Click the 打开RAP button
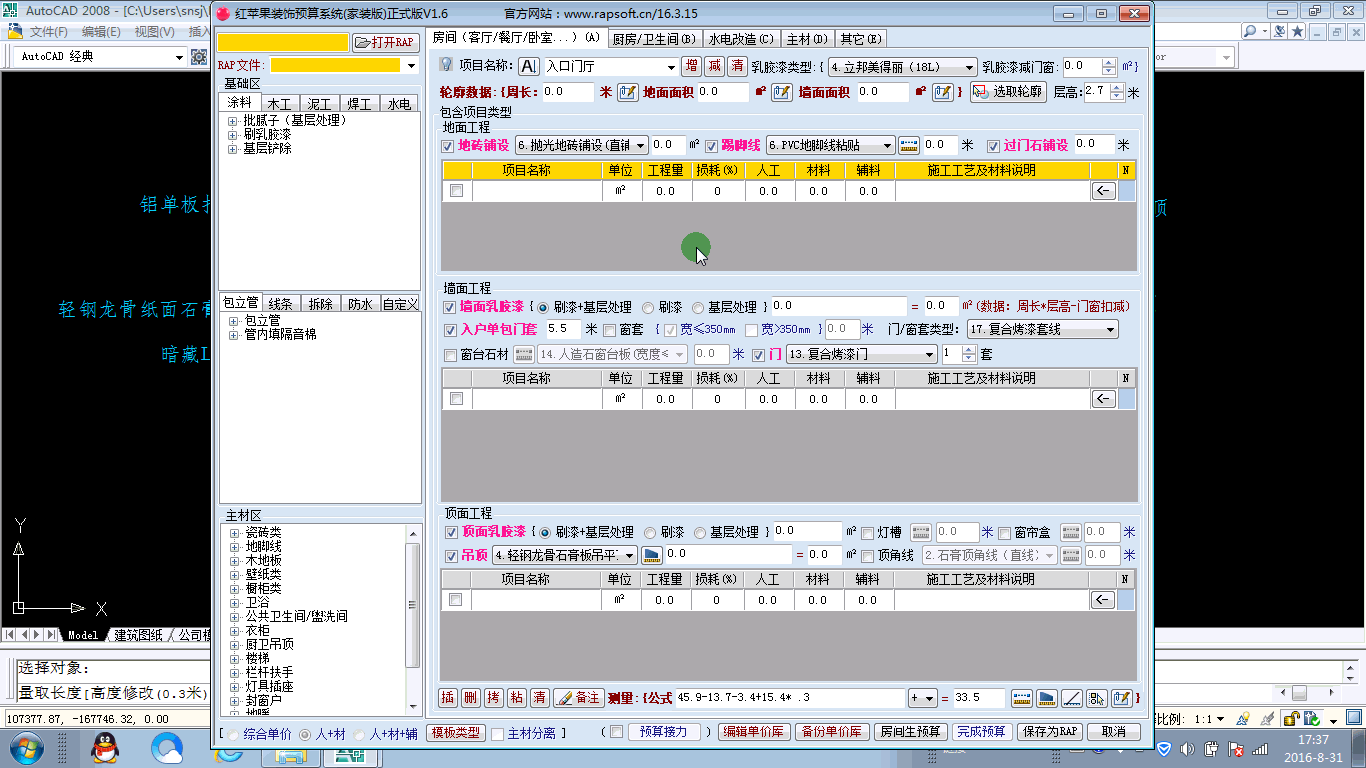Viewport: 1366px width, 768px height. 386,42
